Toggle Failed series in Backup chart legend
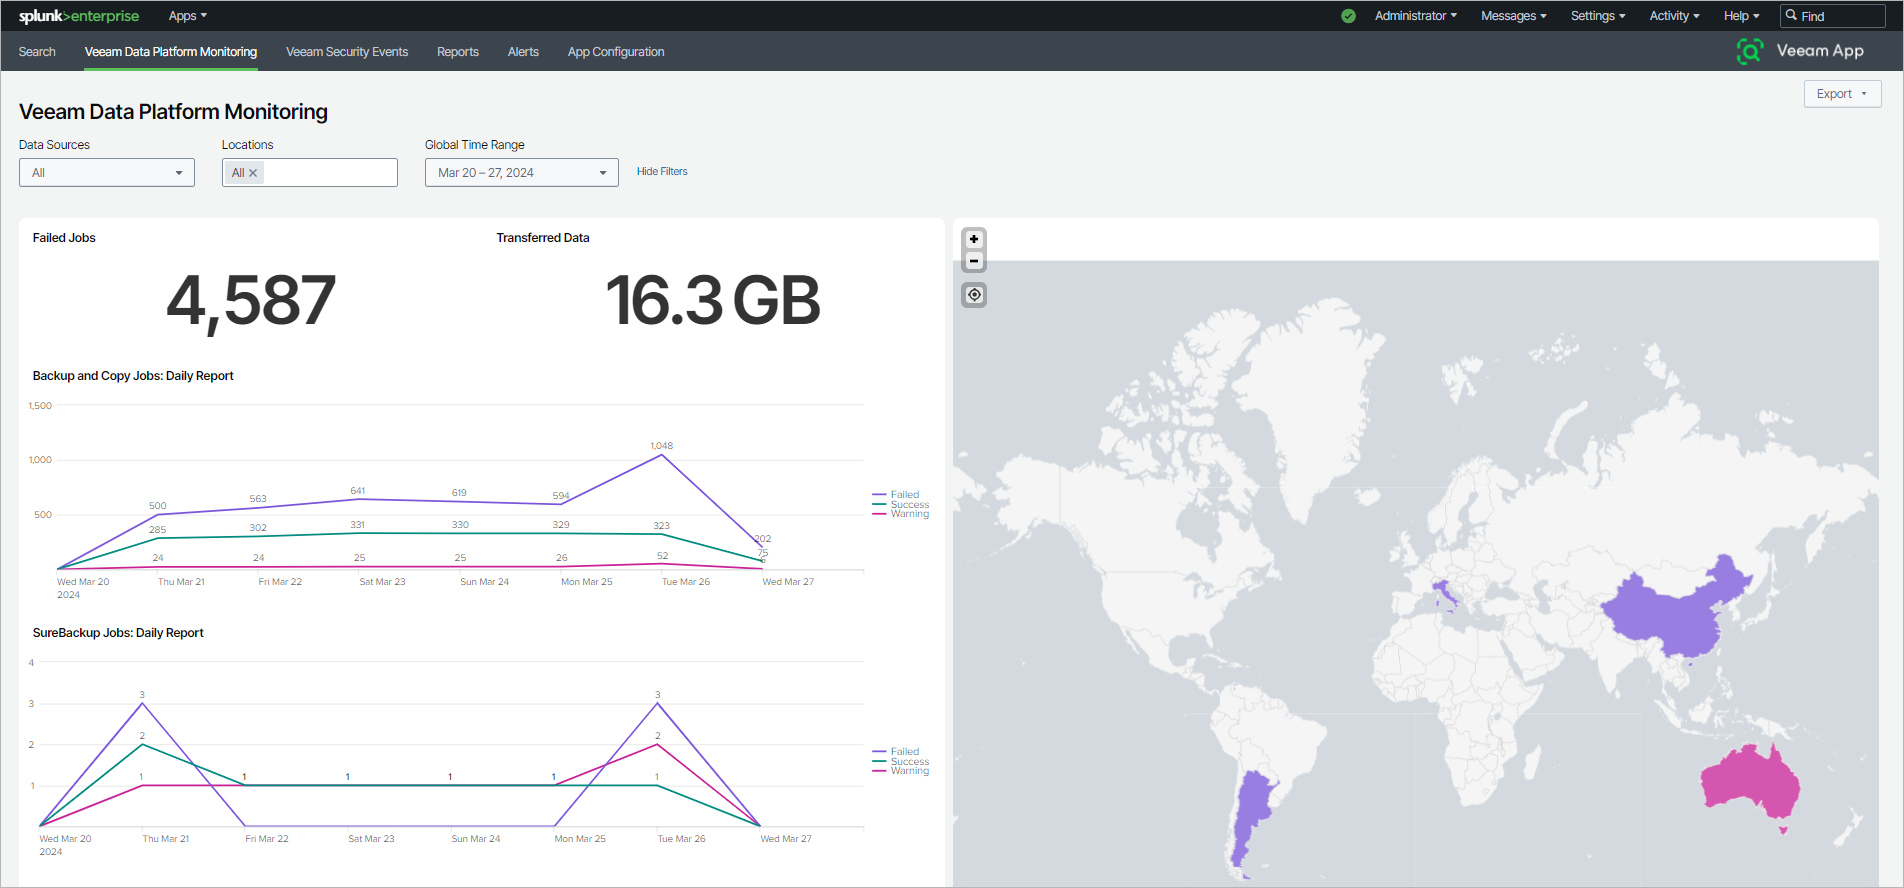 point(904,495)
